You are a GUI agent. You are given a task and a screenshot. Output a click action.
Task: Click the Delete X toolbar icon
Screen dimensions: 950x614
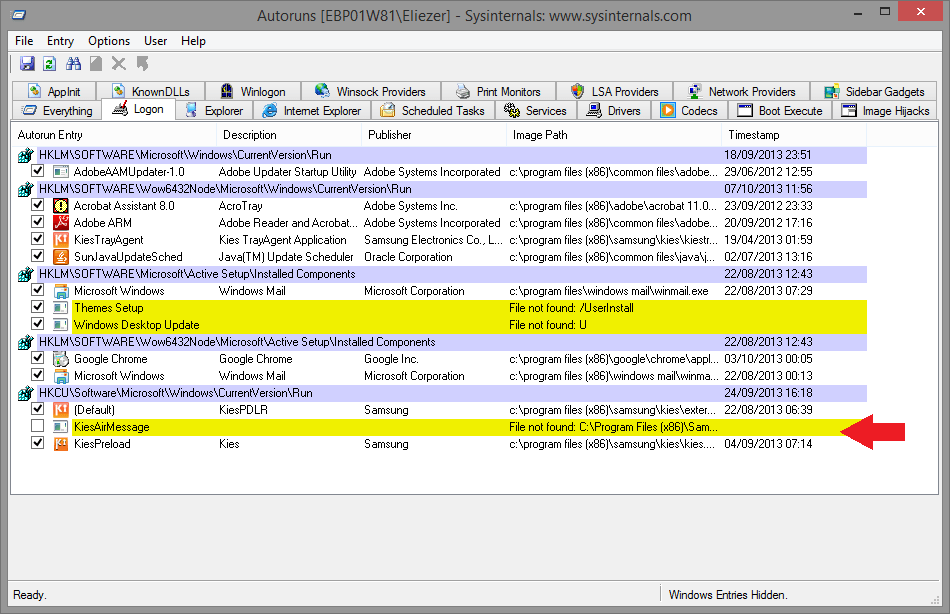(x=119, y=64)
